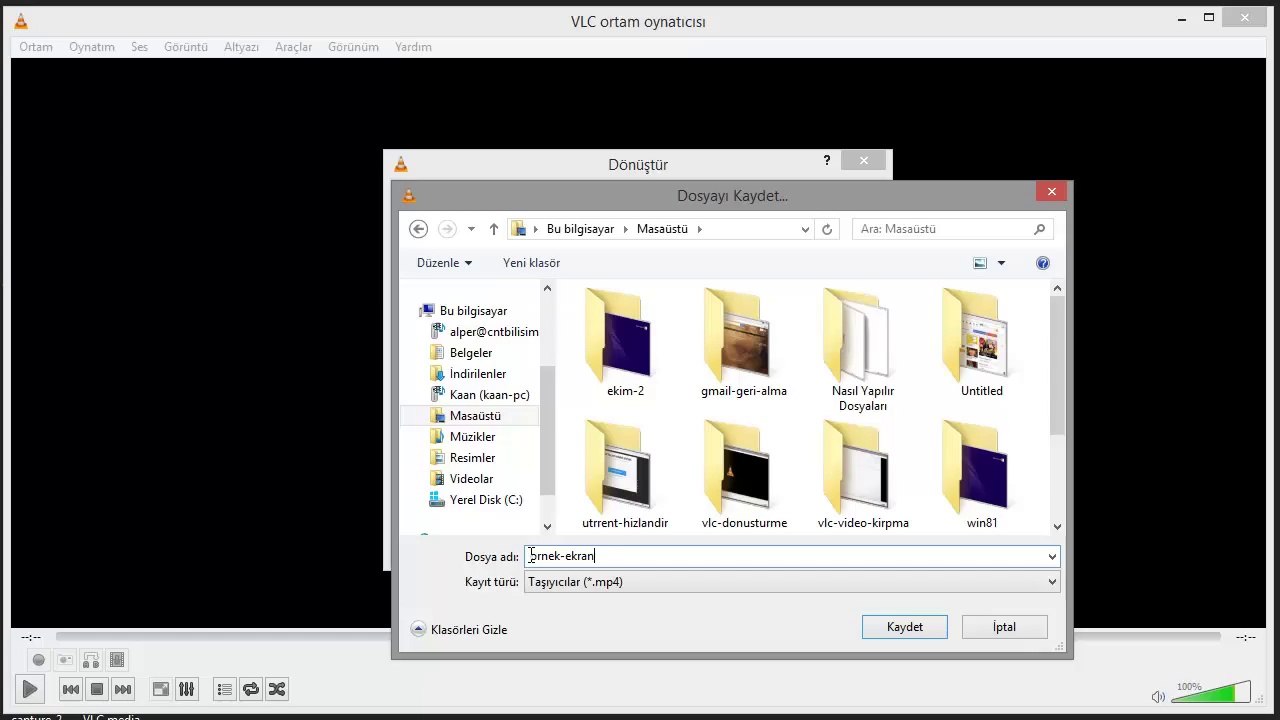Select Kaan (kaan-pc) in the sidebar
The image size is (1280, 720).
[x=489, y=395]
